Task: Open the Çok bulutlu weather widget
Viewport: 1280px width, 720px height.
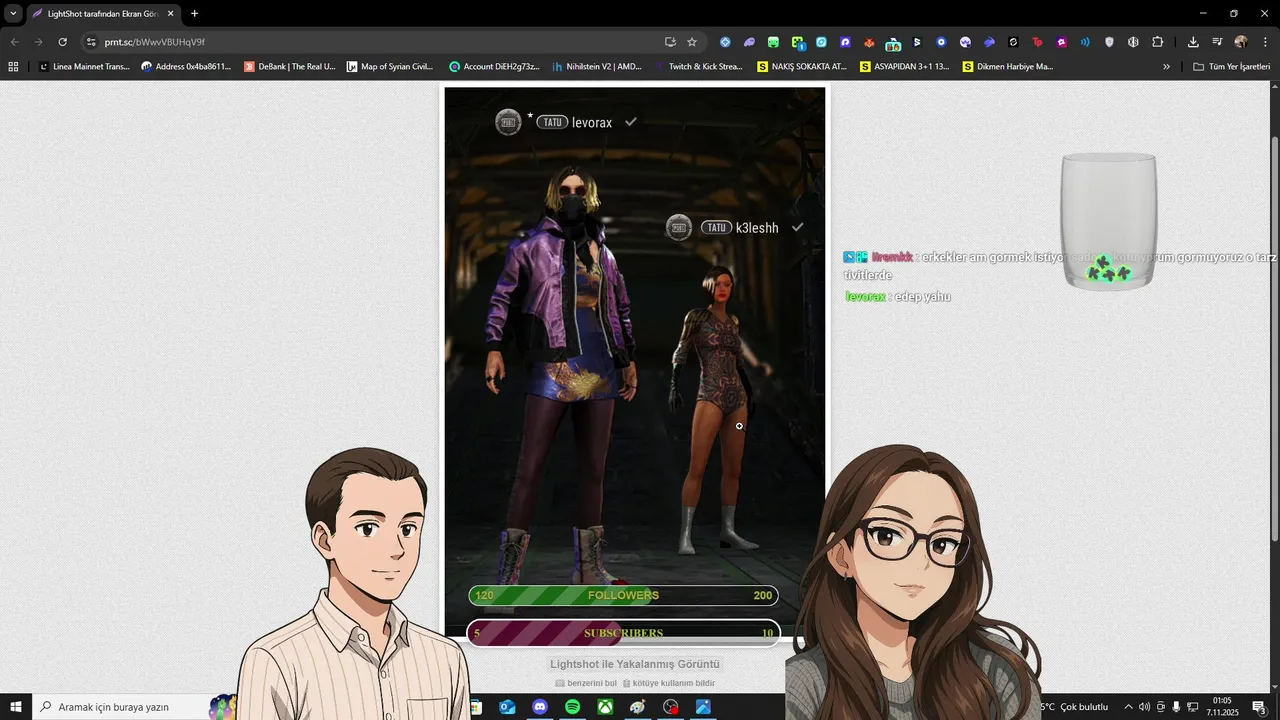Action: [x=1075, y=707]
